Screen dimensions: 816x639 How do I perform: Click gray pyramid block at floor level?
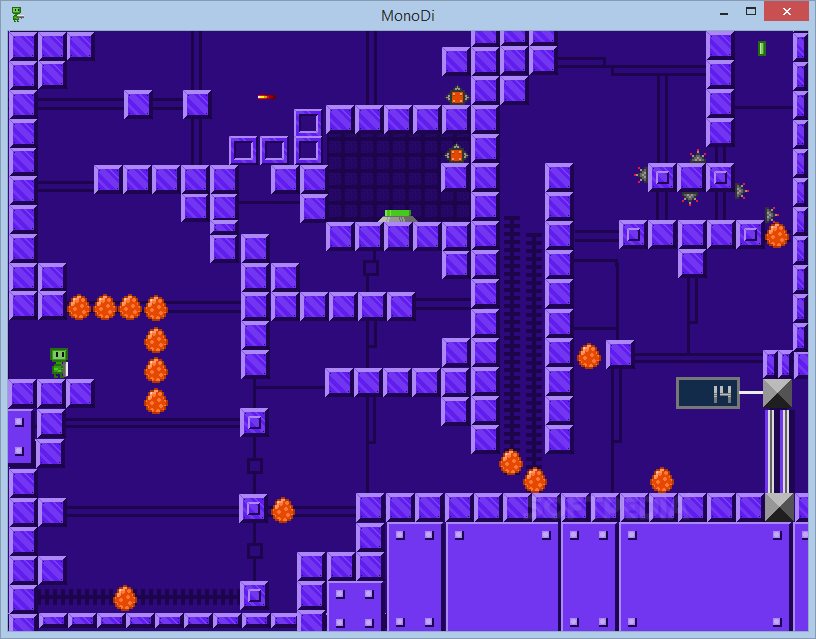coord(779,507)
